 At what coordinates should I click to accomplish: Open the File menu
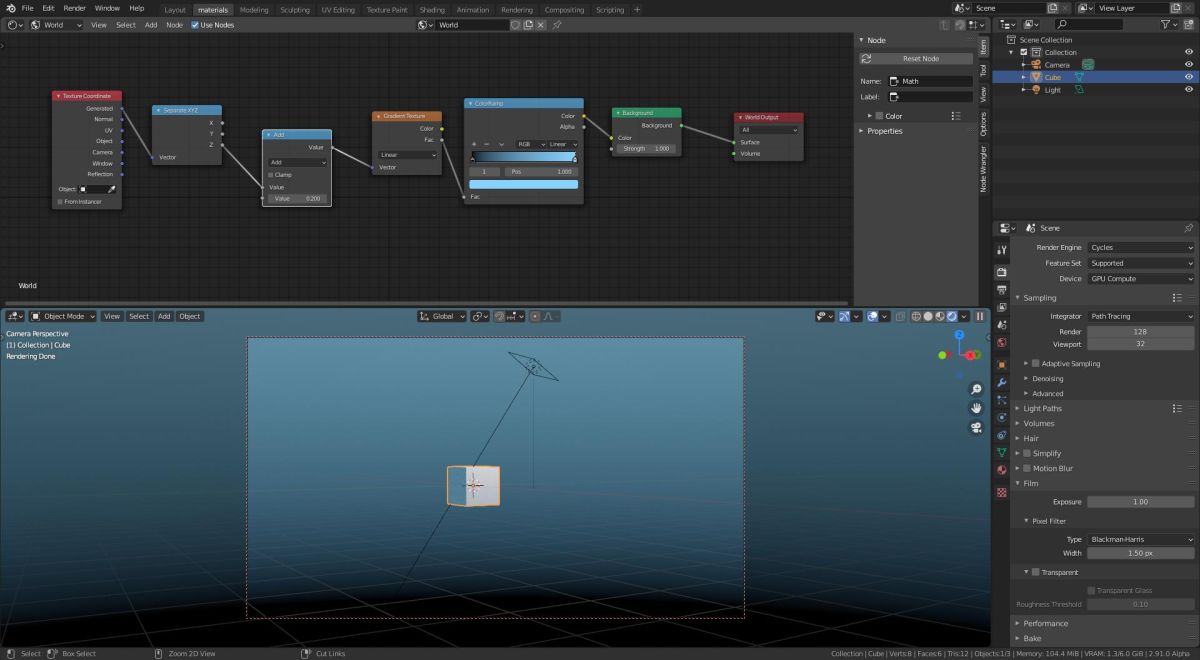[27, 8]
